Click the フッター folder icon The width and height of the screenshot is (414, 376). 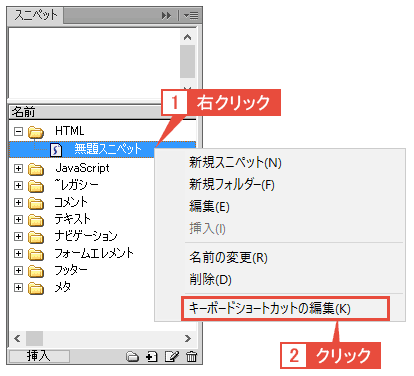point(36,271)
